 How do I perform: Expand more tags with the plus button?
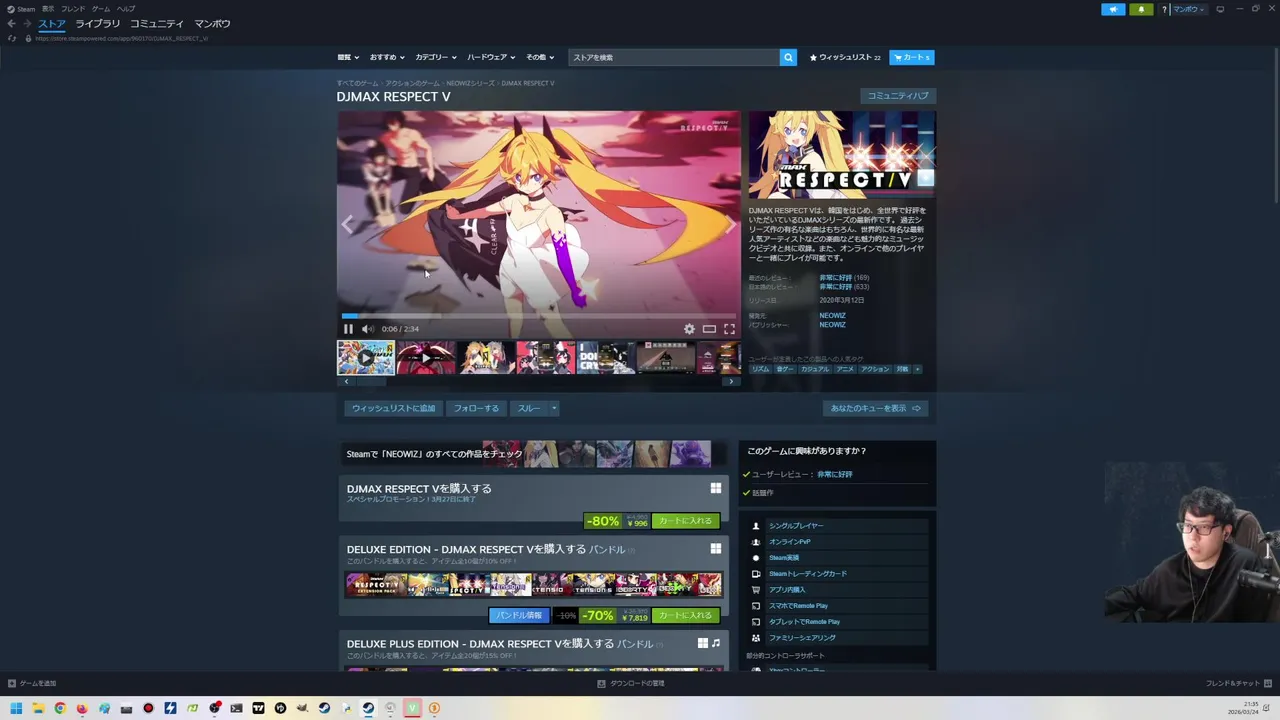click(x=917, y=369)
